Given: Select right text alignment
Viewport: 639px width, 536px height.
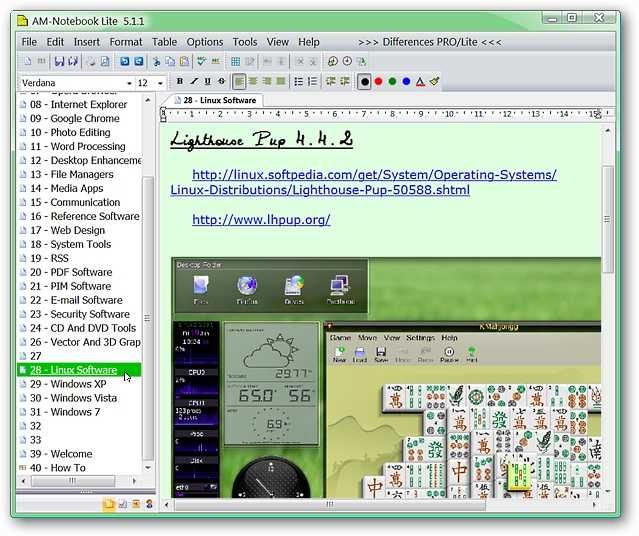Looking at the screenshot, I should 267,82.
